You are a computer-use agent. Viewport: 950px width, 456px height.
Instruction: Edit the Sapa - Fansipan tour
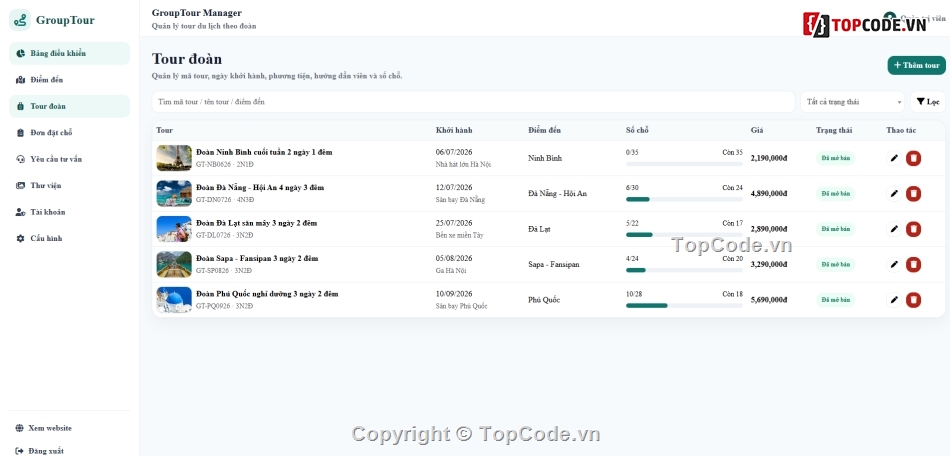(894, 265)
